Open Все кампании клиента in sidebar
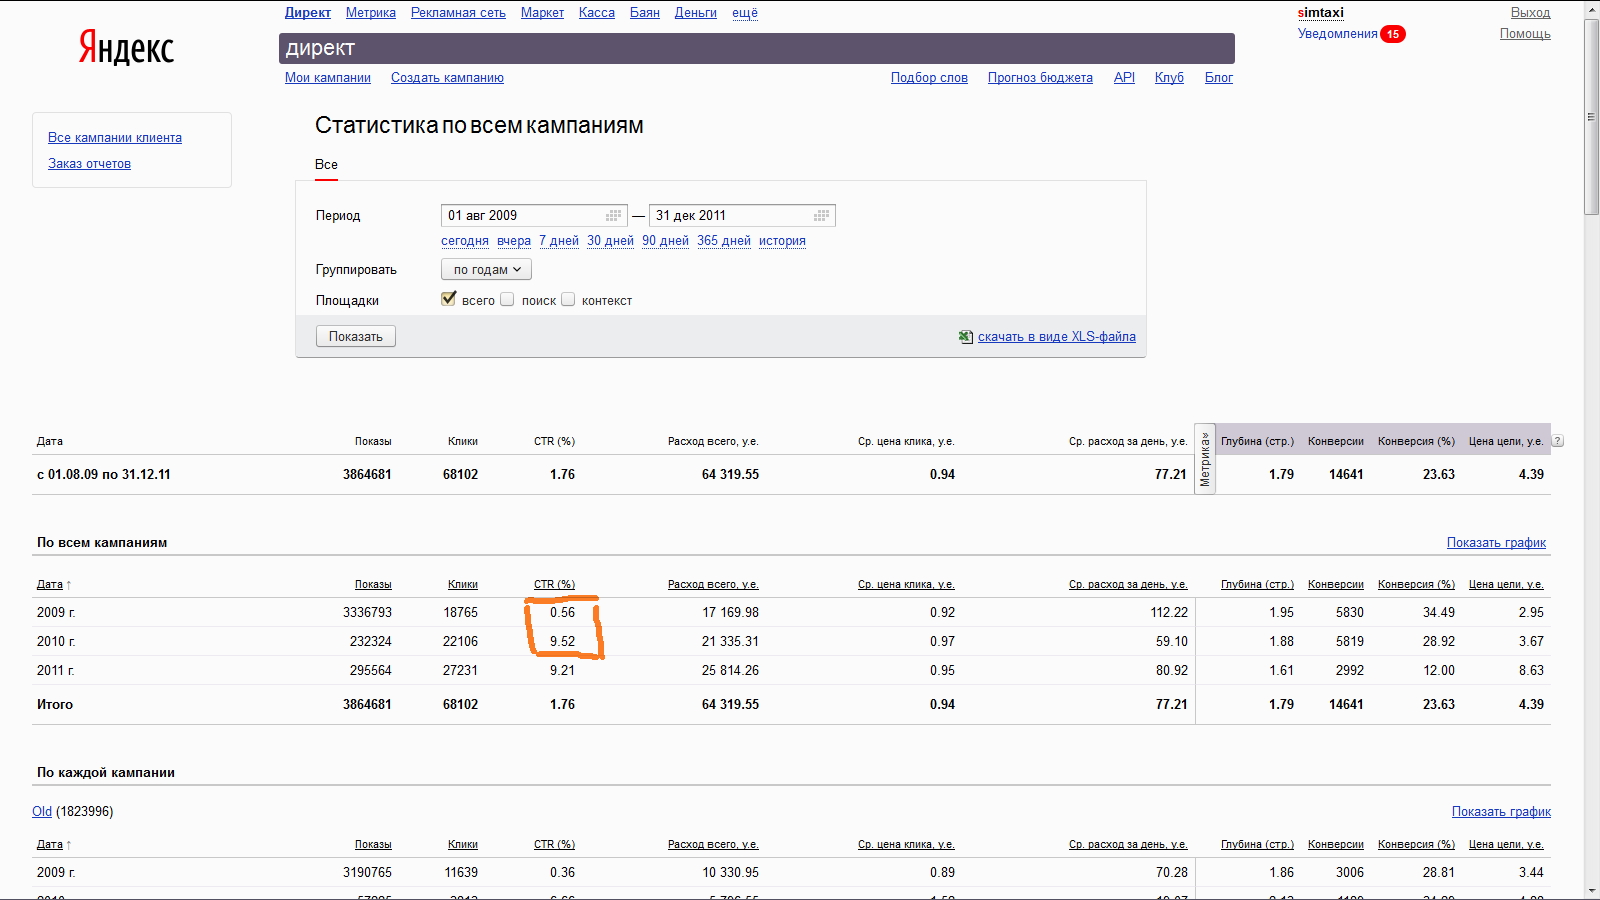Image resolution: width=1600 pixels, height=900 pixels. point(115,138)
